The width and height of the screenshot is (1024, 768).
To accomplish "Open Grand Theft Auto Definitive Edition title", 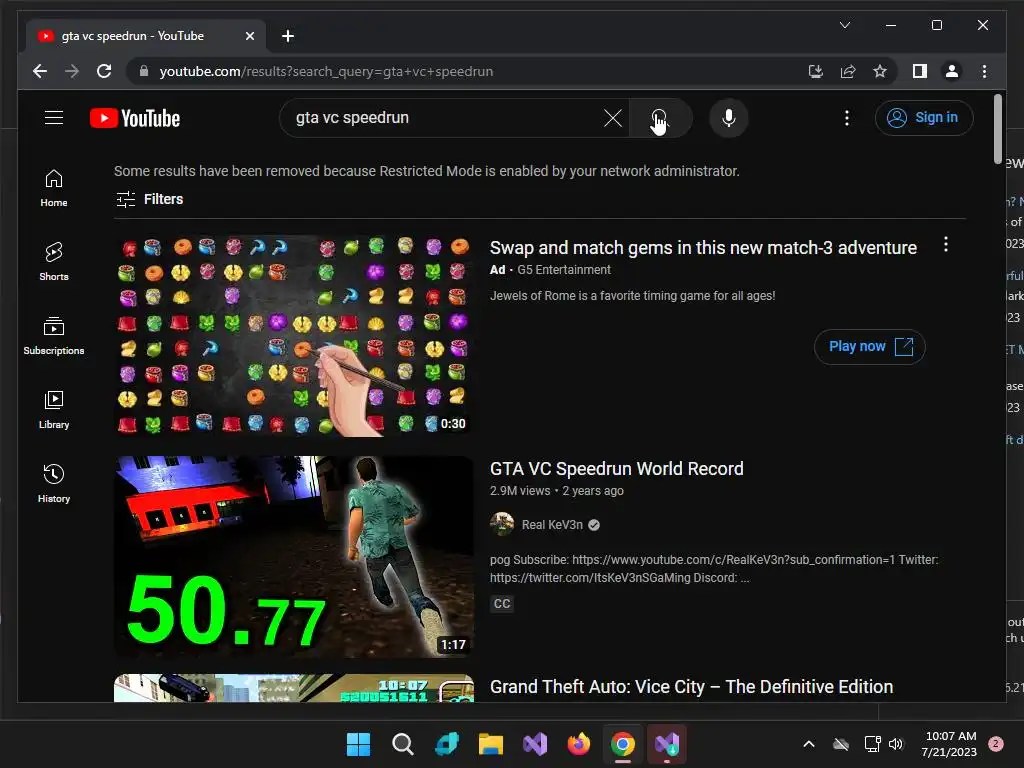I will pyautogui.click(x=692, y=686).
